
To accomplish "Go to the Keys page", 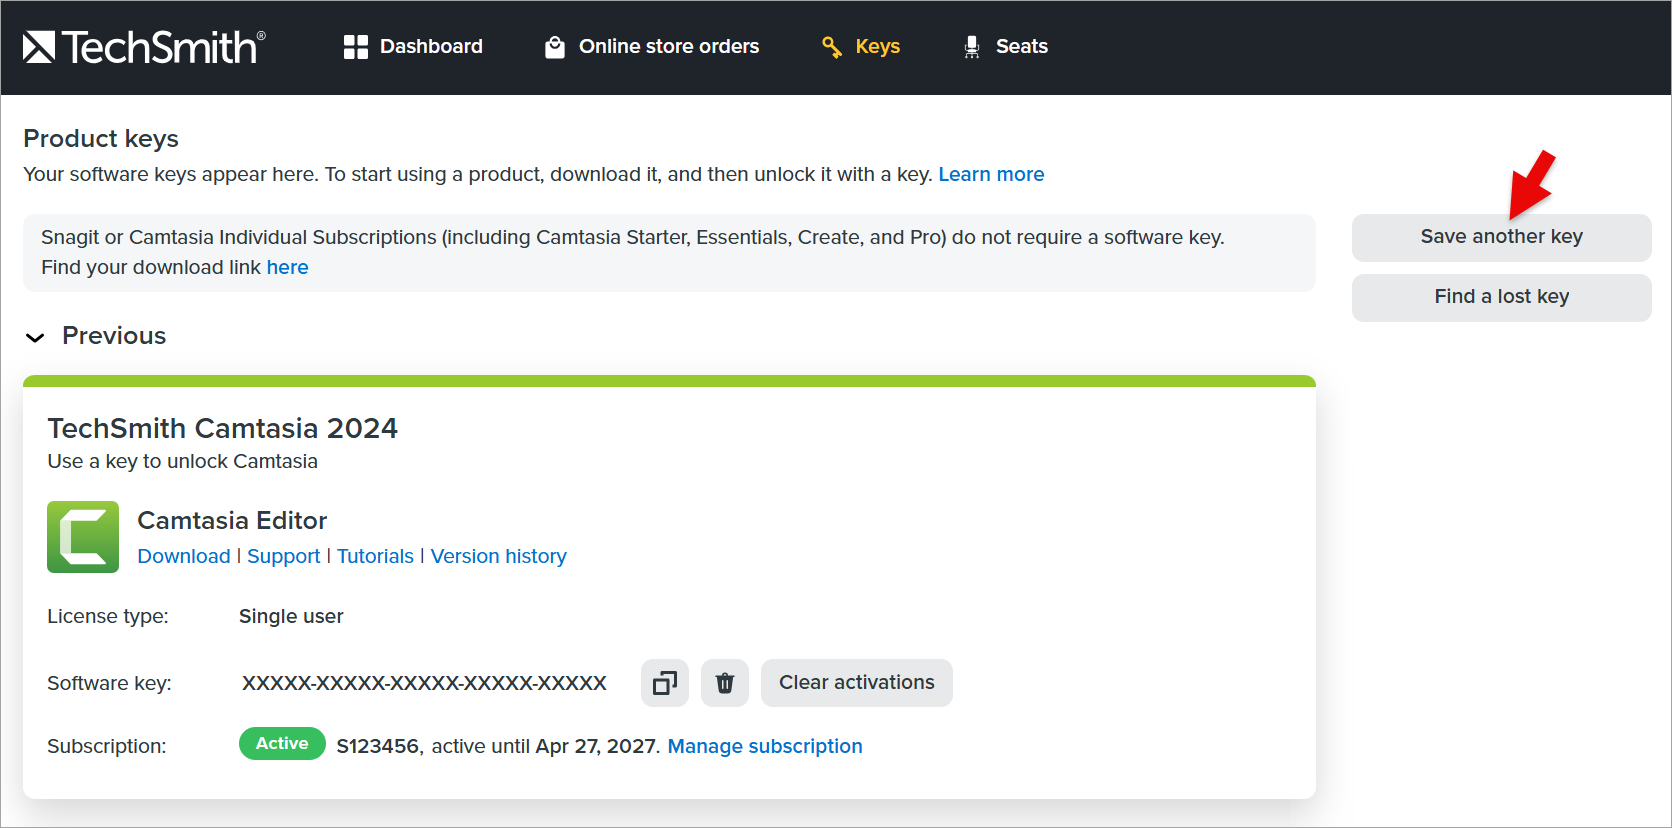I will (861, 47).
